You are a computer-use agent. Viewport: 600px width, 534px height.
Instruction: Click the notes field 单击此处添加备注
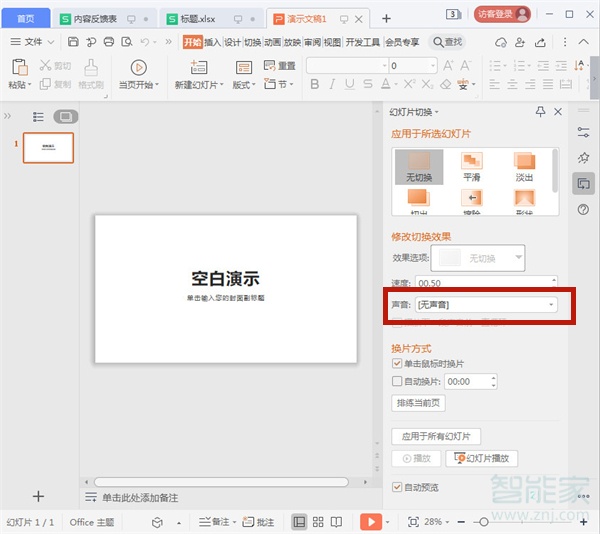(140, 497)
